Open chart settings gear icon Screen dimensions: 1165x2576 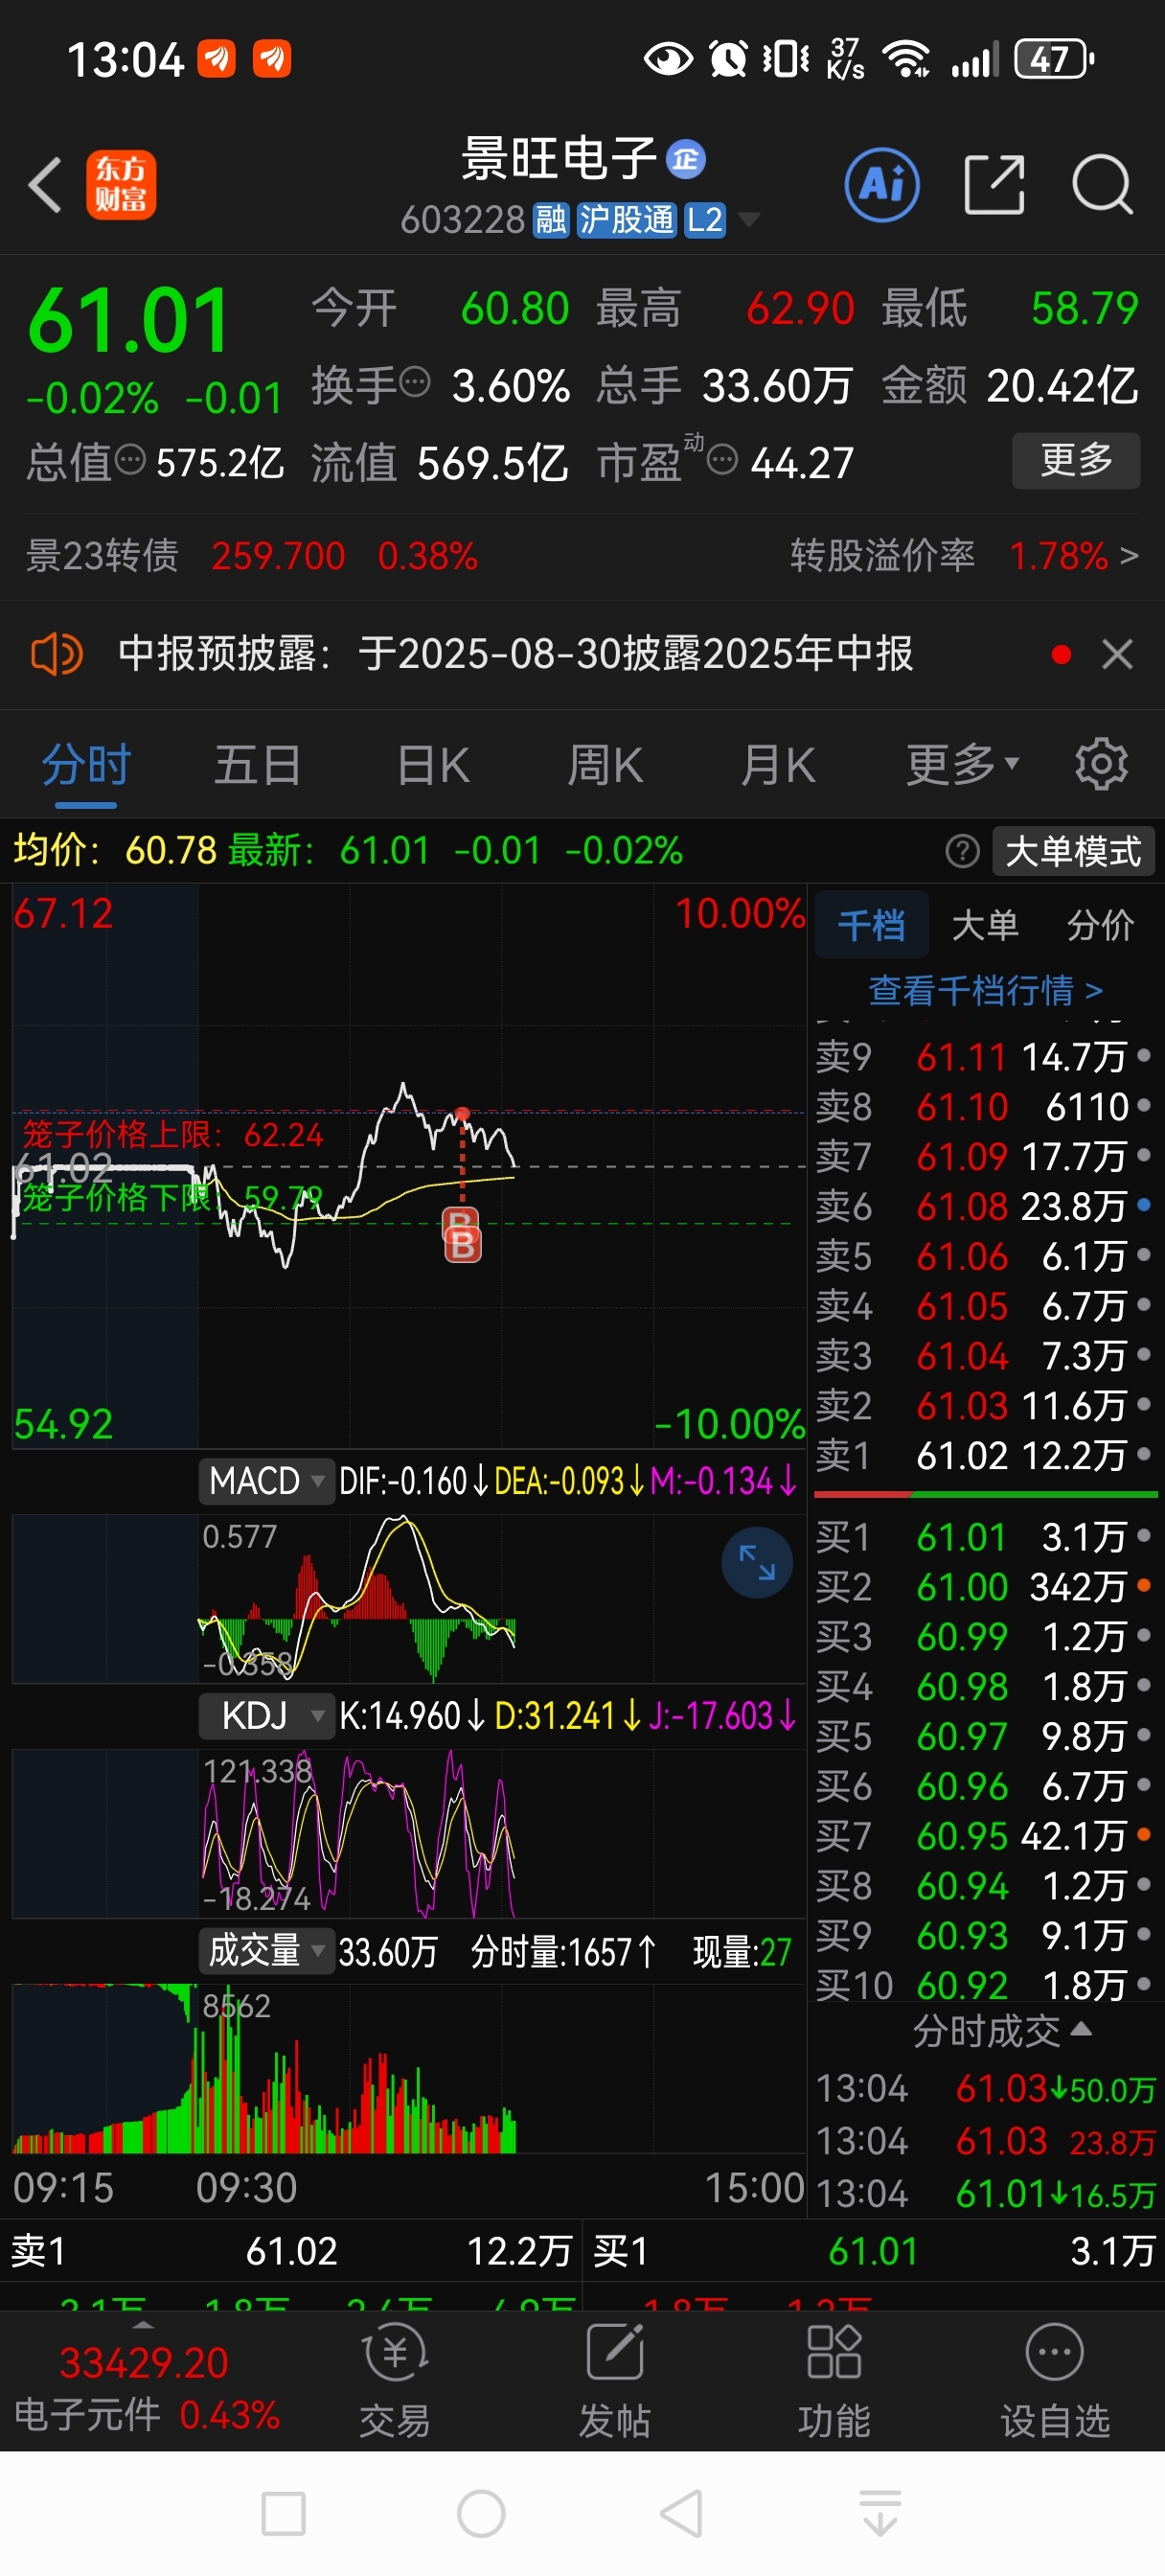(1101, 765)
